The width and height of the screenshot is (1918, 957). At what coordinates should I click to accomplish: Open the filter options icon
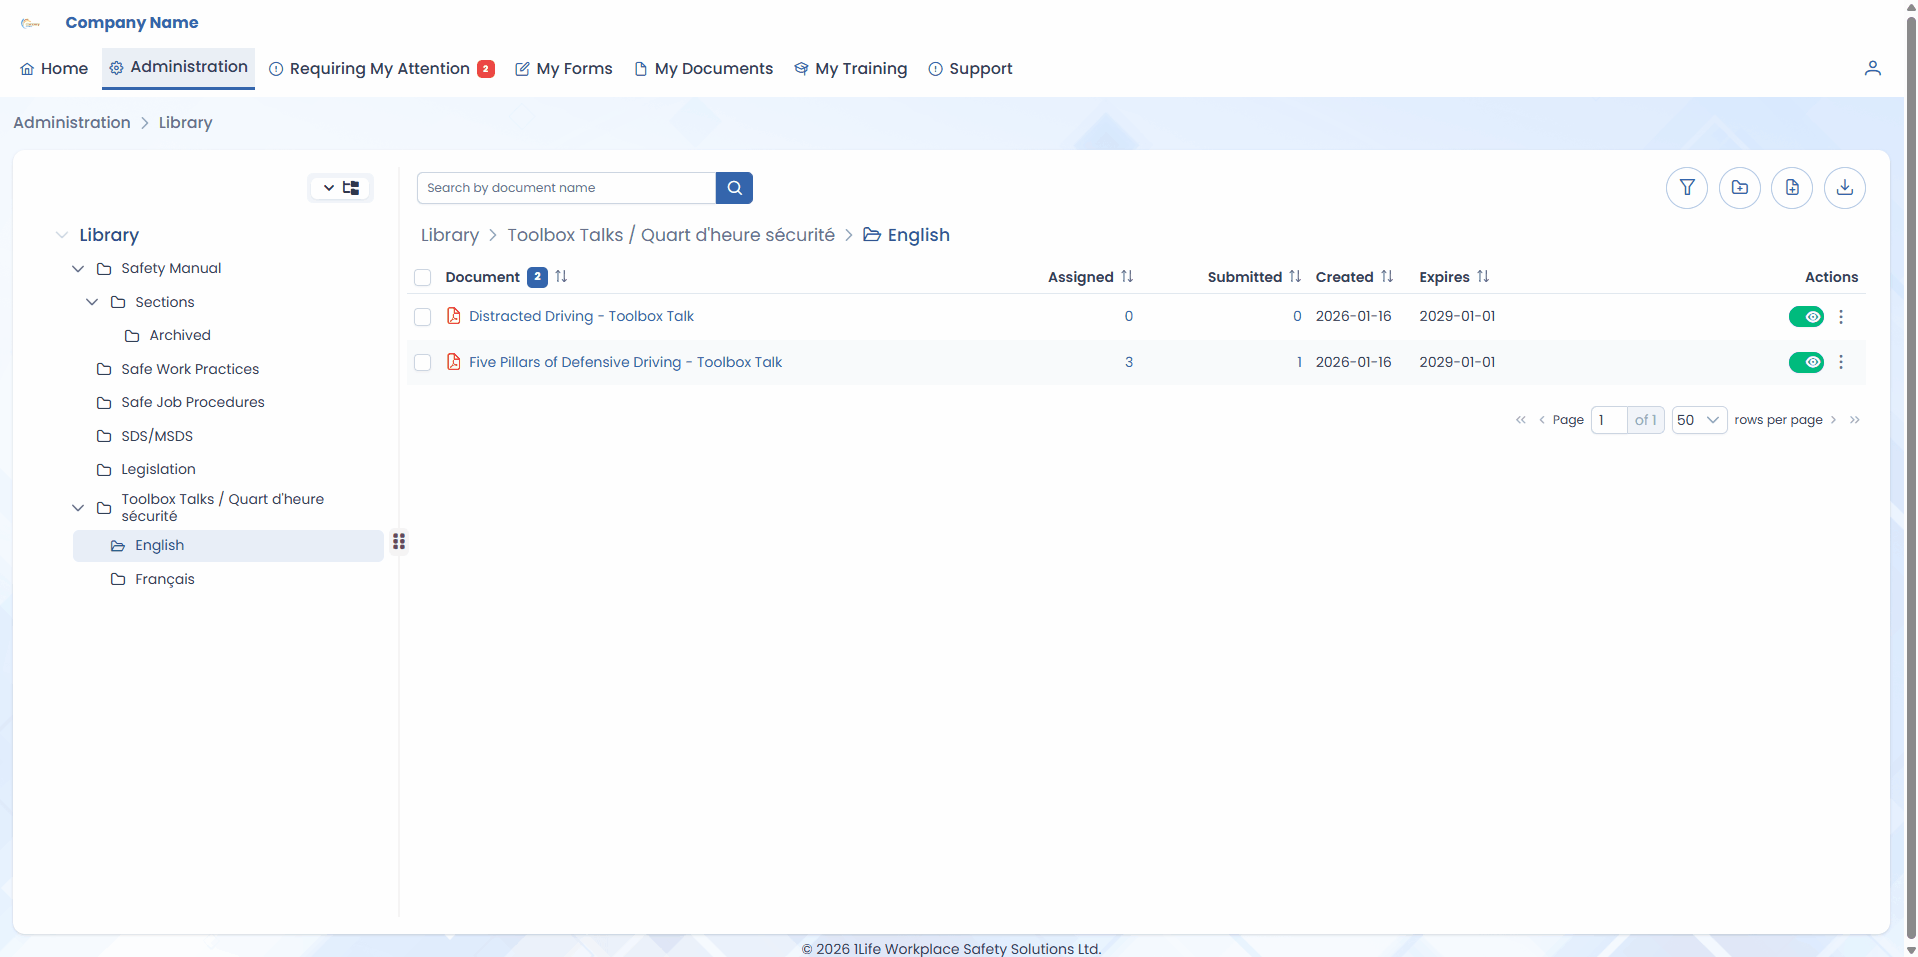pos(1686,188)
